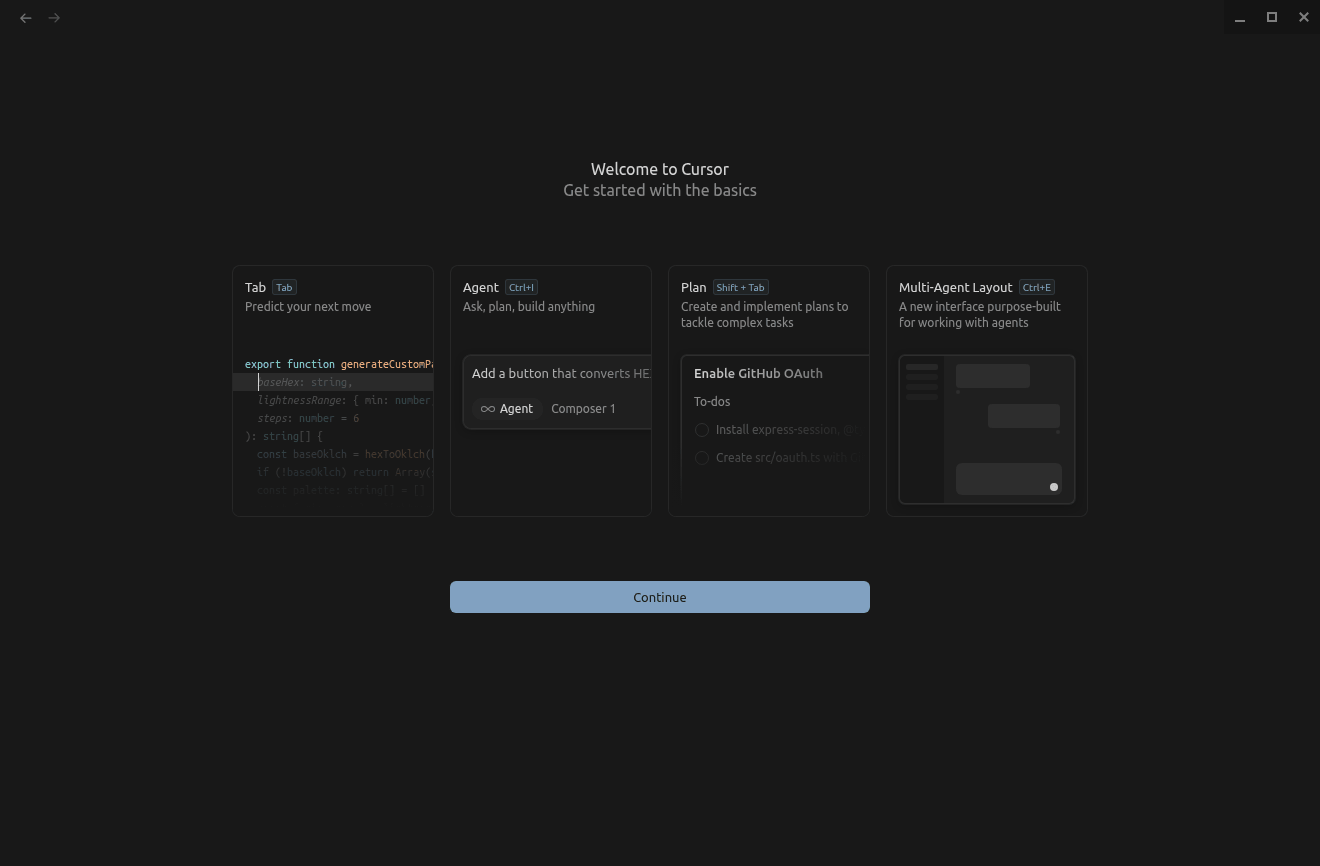Click the Tab shortcut key badge
1320x866 pixels.
click(x=284, y=287)
